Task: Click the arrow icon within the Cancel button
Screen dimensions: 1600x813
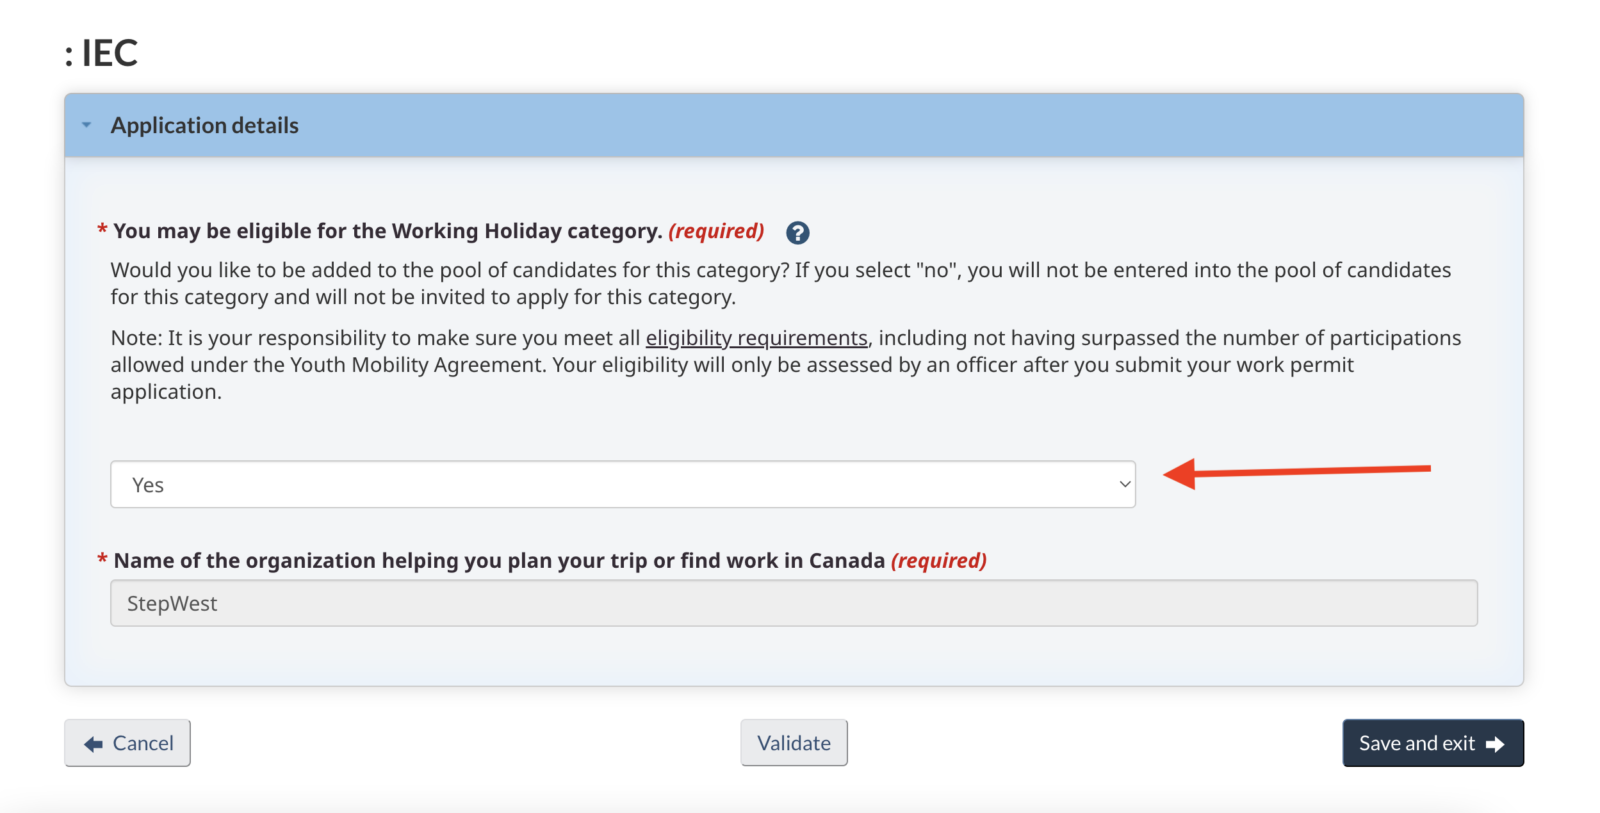Action: (x=92, y=742)
